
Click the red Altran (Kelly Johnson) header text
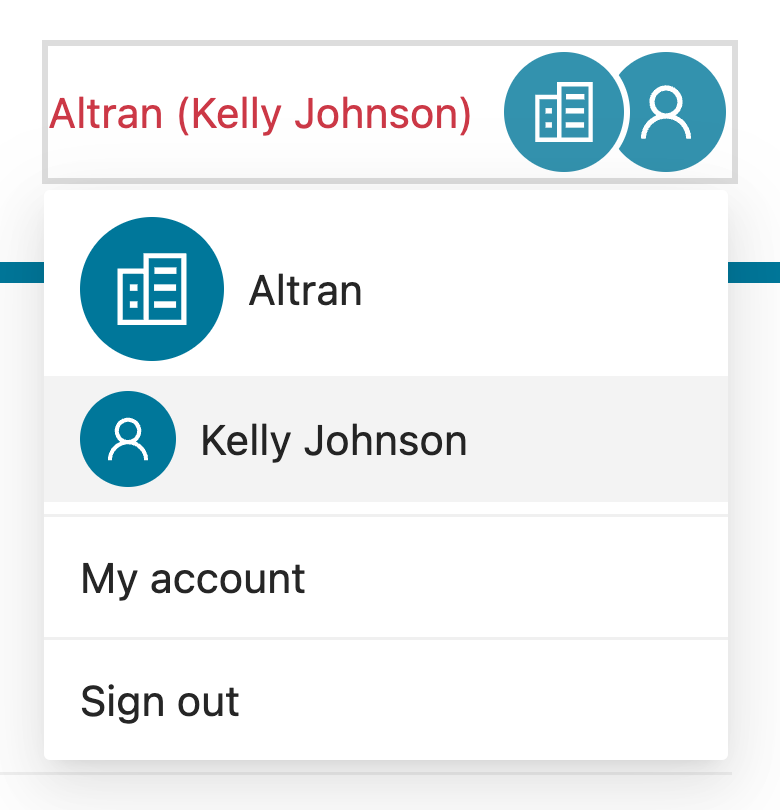(260, 114)
